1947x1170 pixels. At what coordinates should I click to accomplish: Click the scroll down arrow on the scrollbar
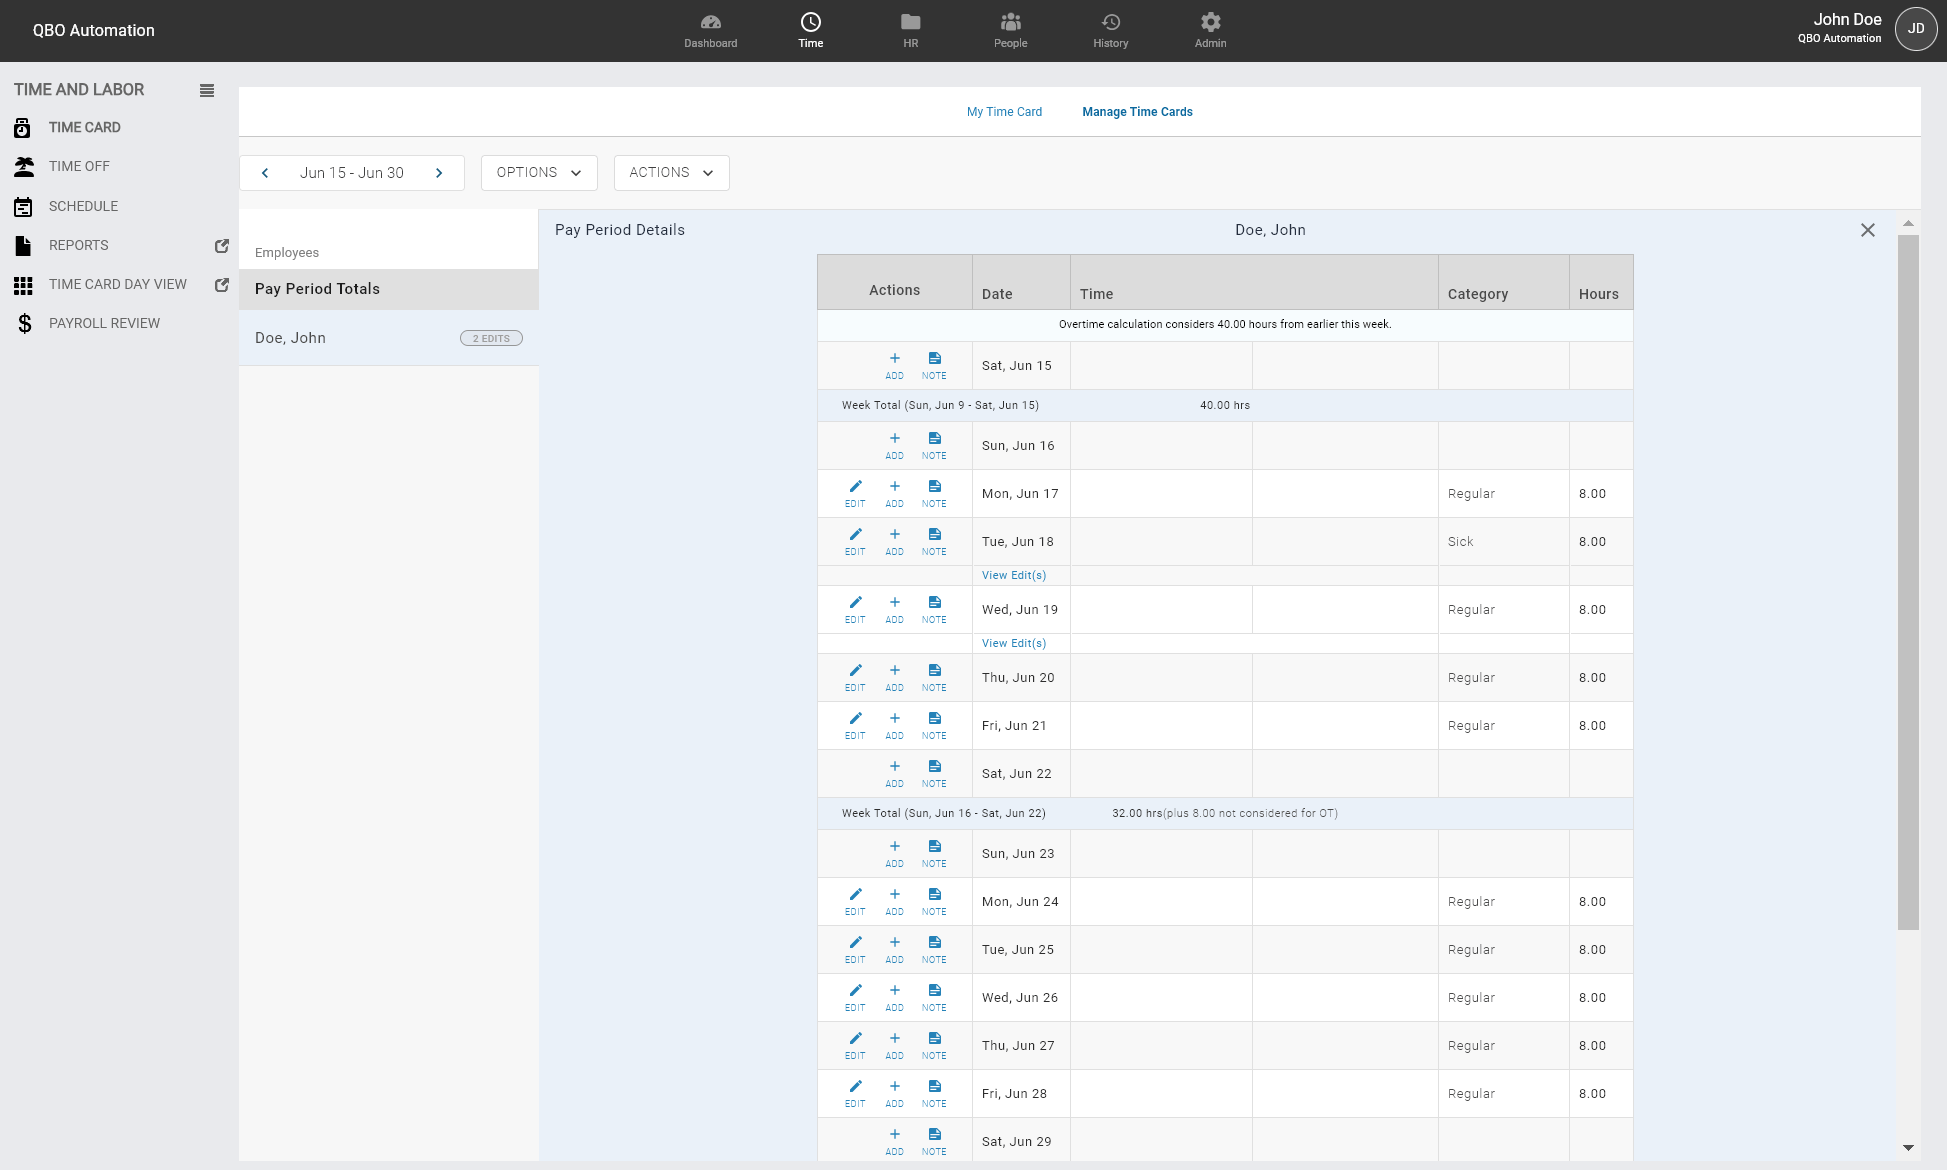[1908, 1148]
